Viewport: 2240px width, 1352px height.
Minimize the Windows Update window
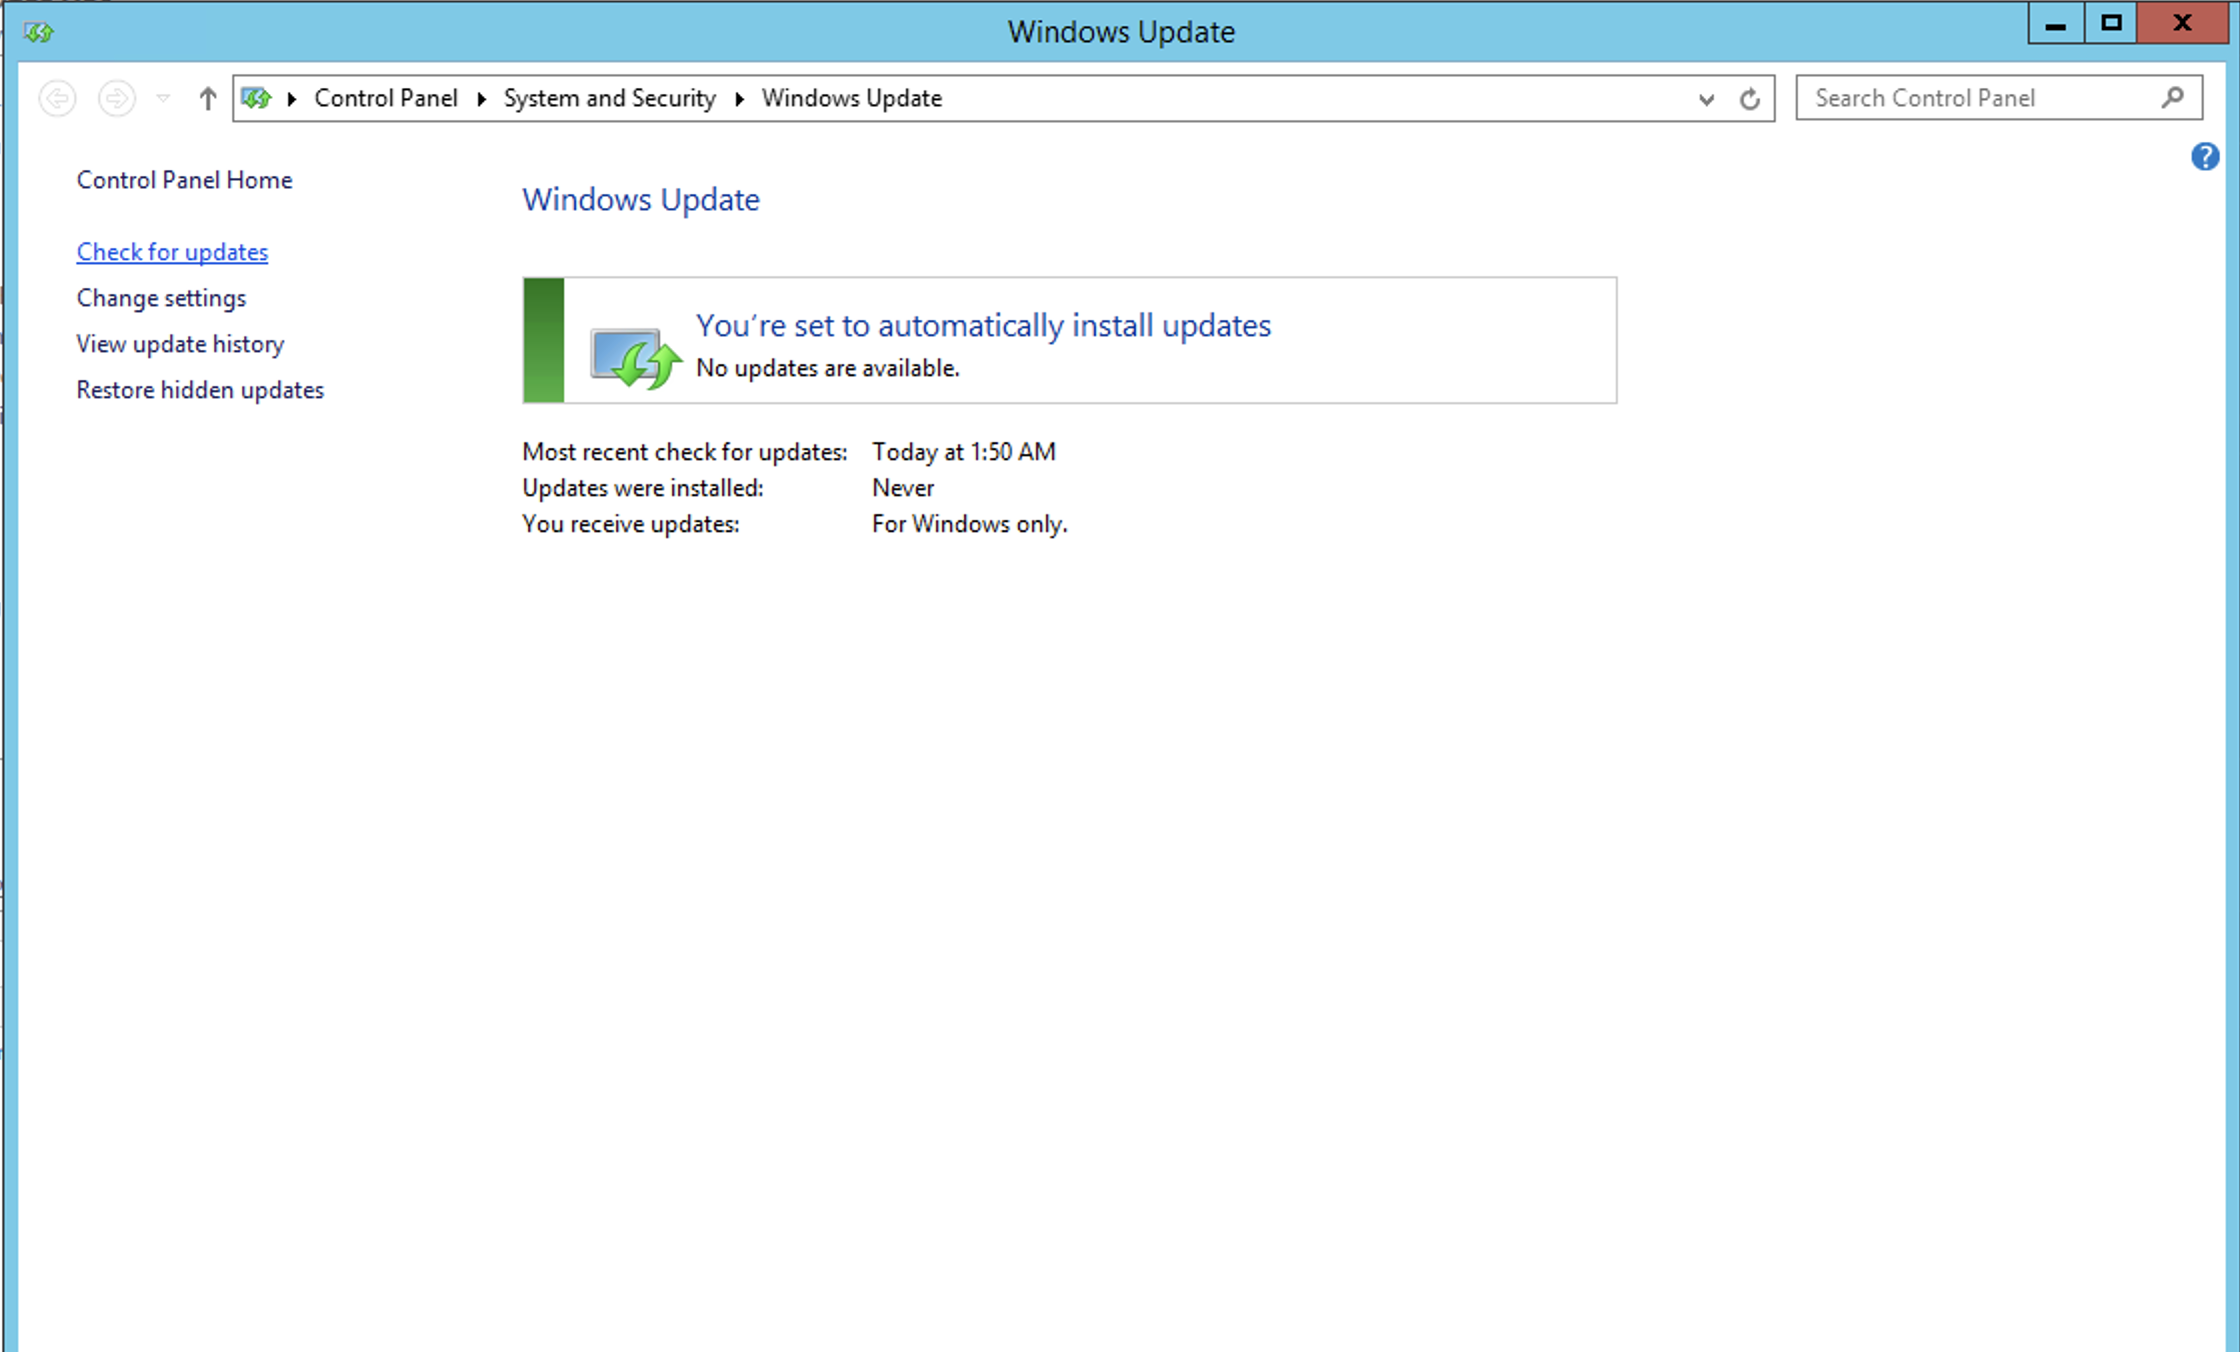2056,24
